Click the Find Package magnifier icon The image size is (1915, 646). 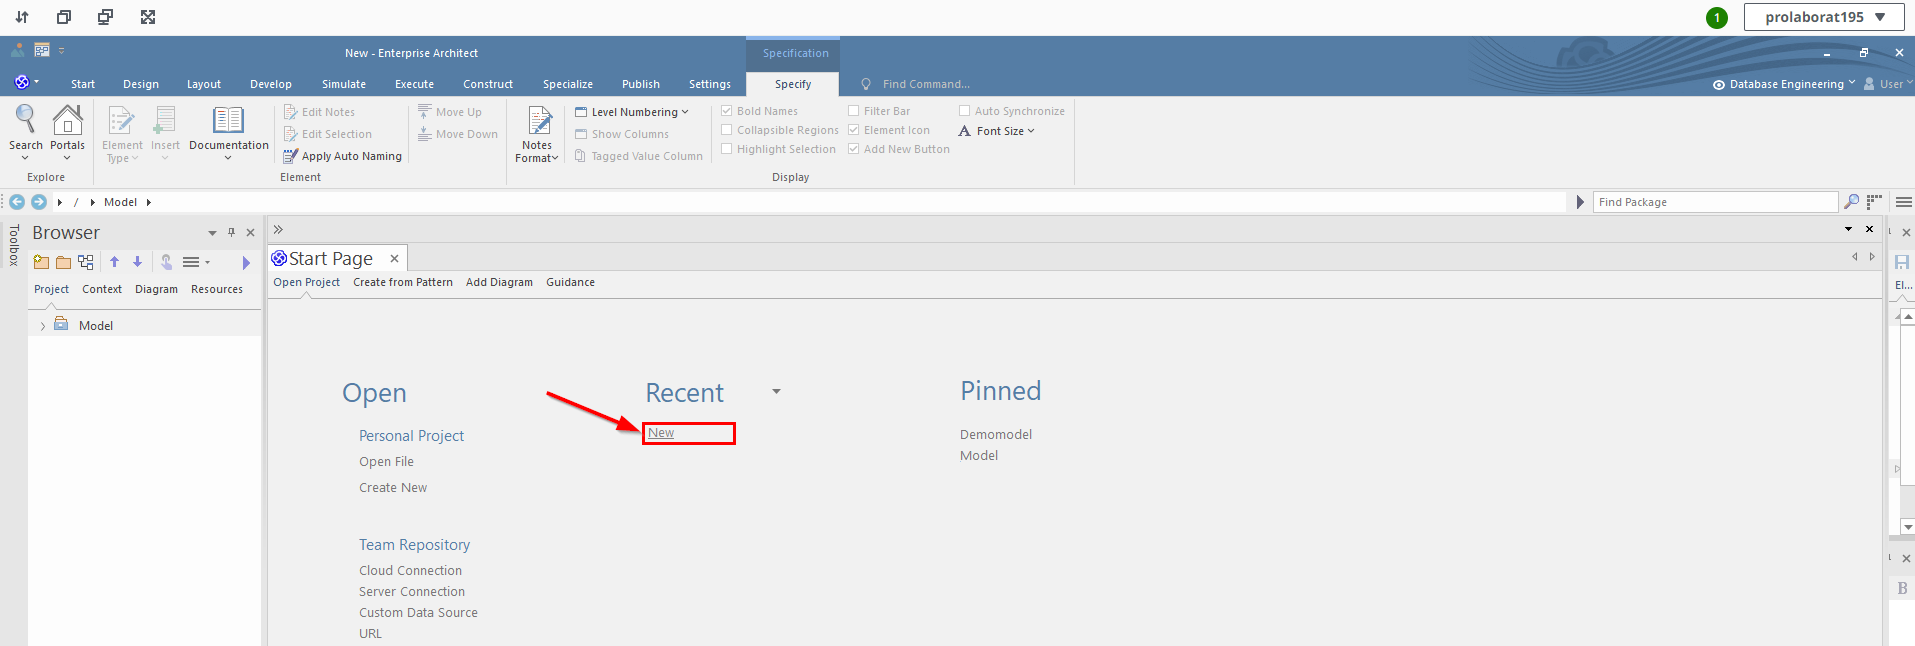[1851, 202]
